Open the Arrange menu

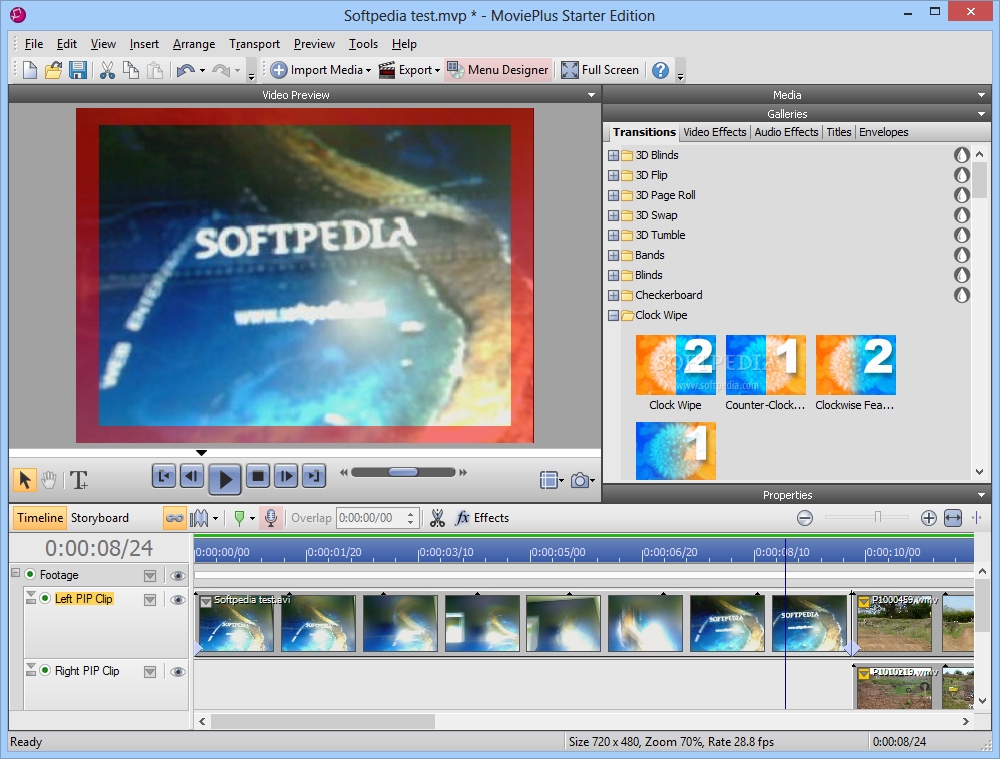pos(194,44)
